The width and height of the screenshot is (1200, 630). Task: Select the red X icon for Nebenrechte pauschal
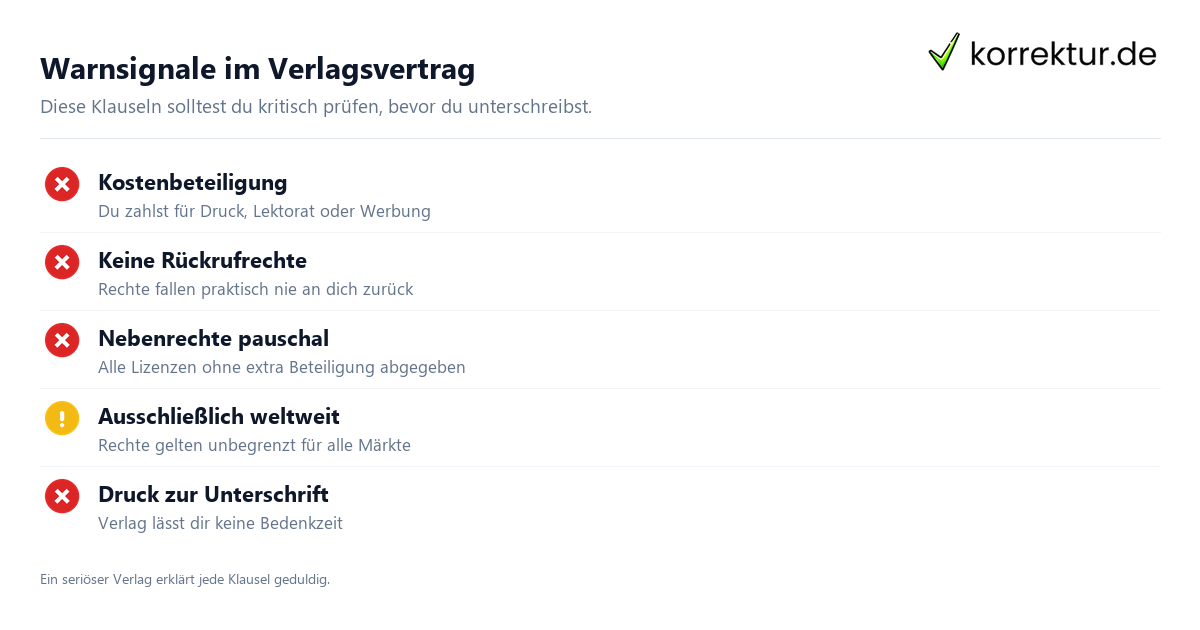(62, 340)
